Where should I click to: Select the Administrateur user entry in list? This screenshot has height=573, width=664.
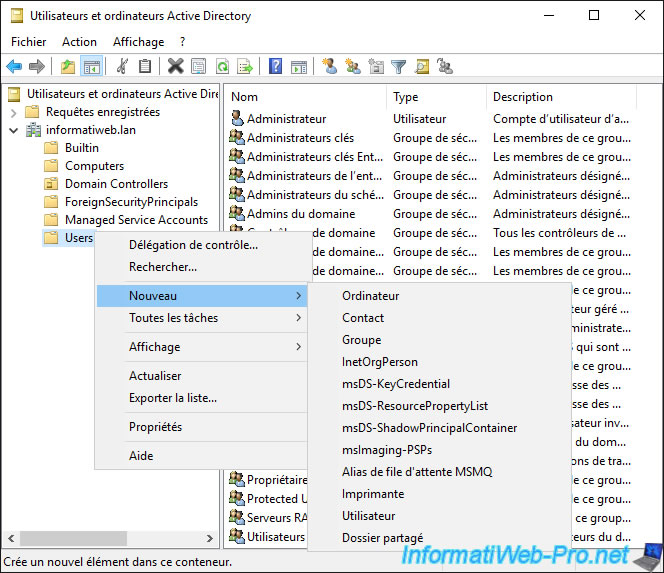point(286,119)
